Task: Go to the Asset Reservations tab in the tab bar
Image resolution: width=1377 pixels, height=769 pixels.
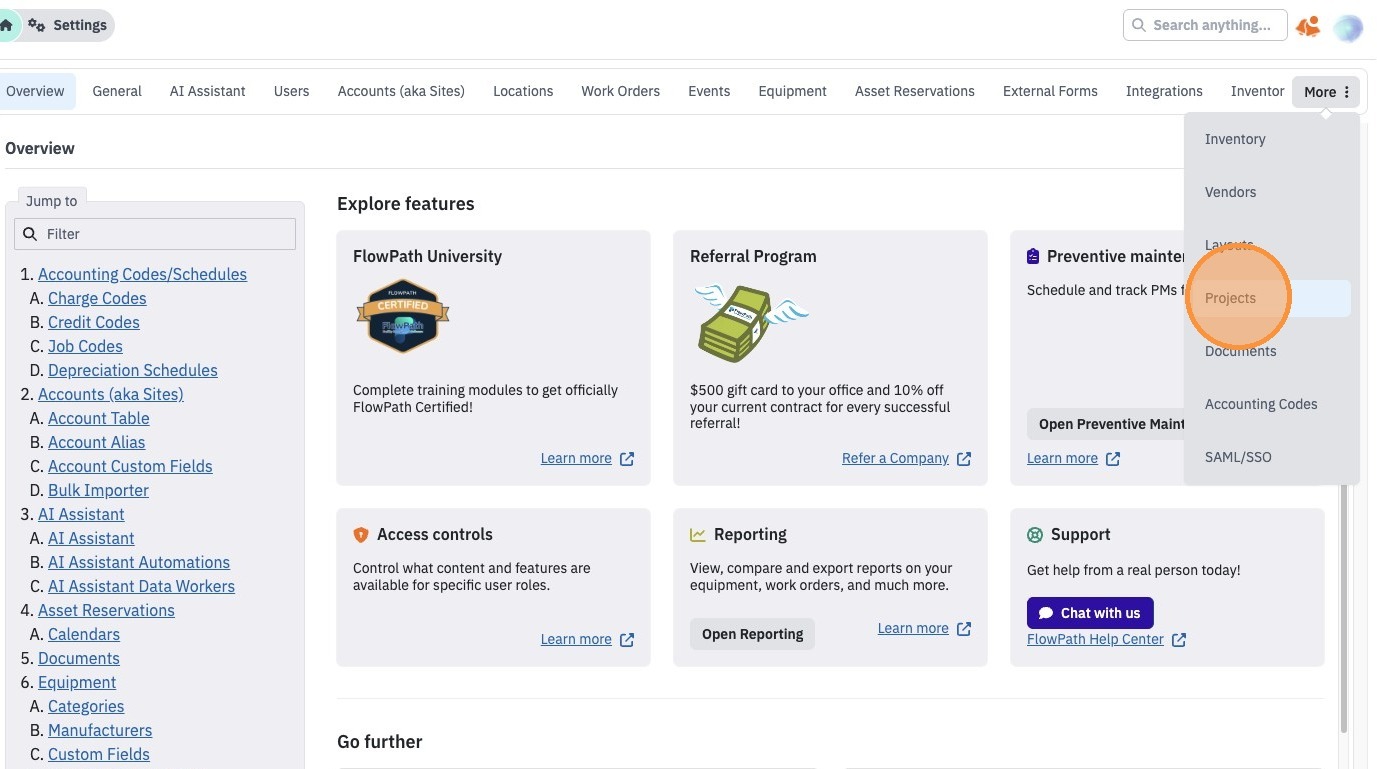Action: 914,91
